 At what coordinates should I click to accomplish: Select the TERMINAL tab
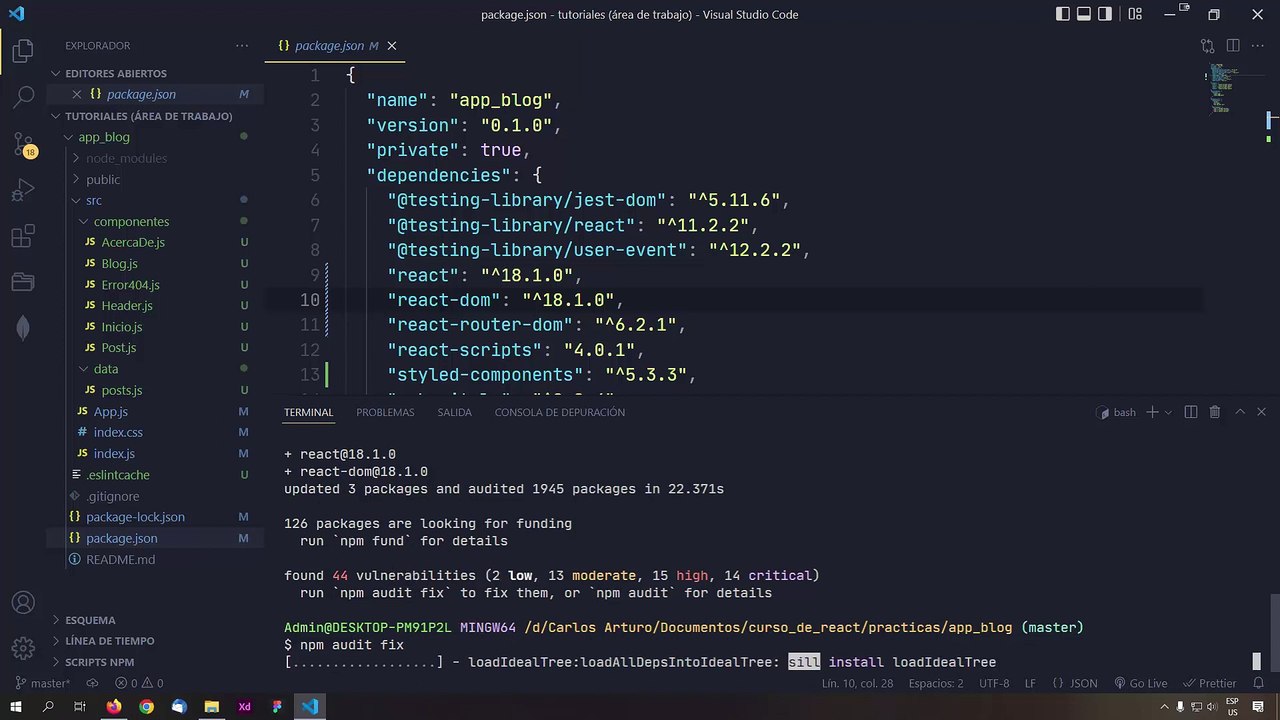308,412
